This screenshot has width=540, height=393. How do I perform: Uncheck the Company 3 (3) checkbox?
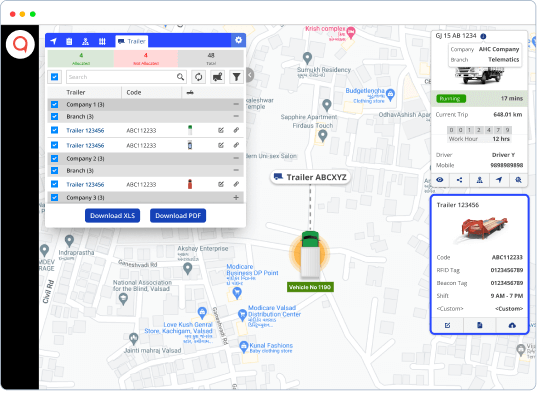(54, 198)
